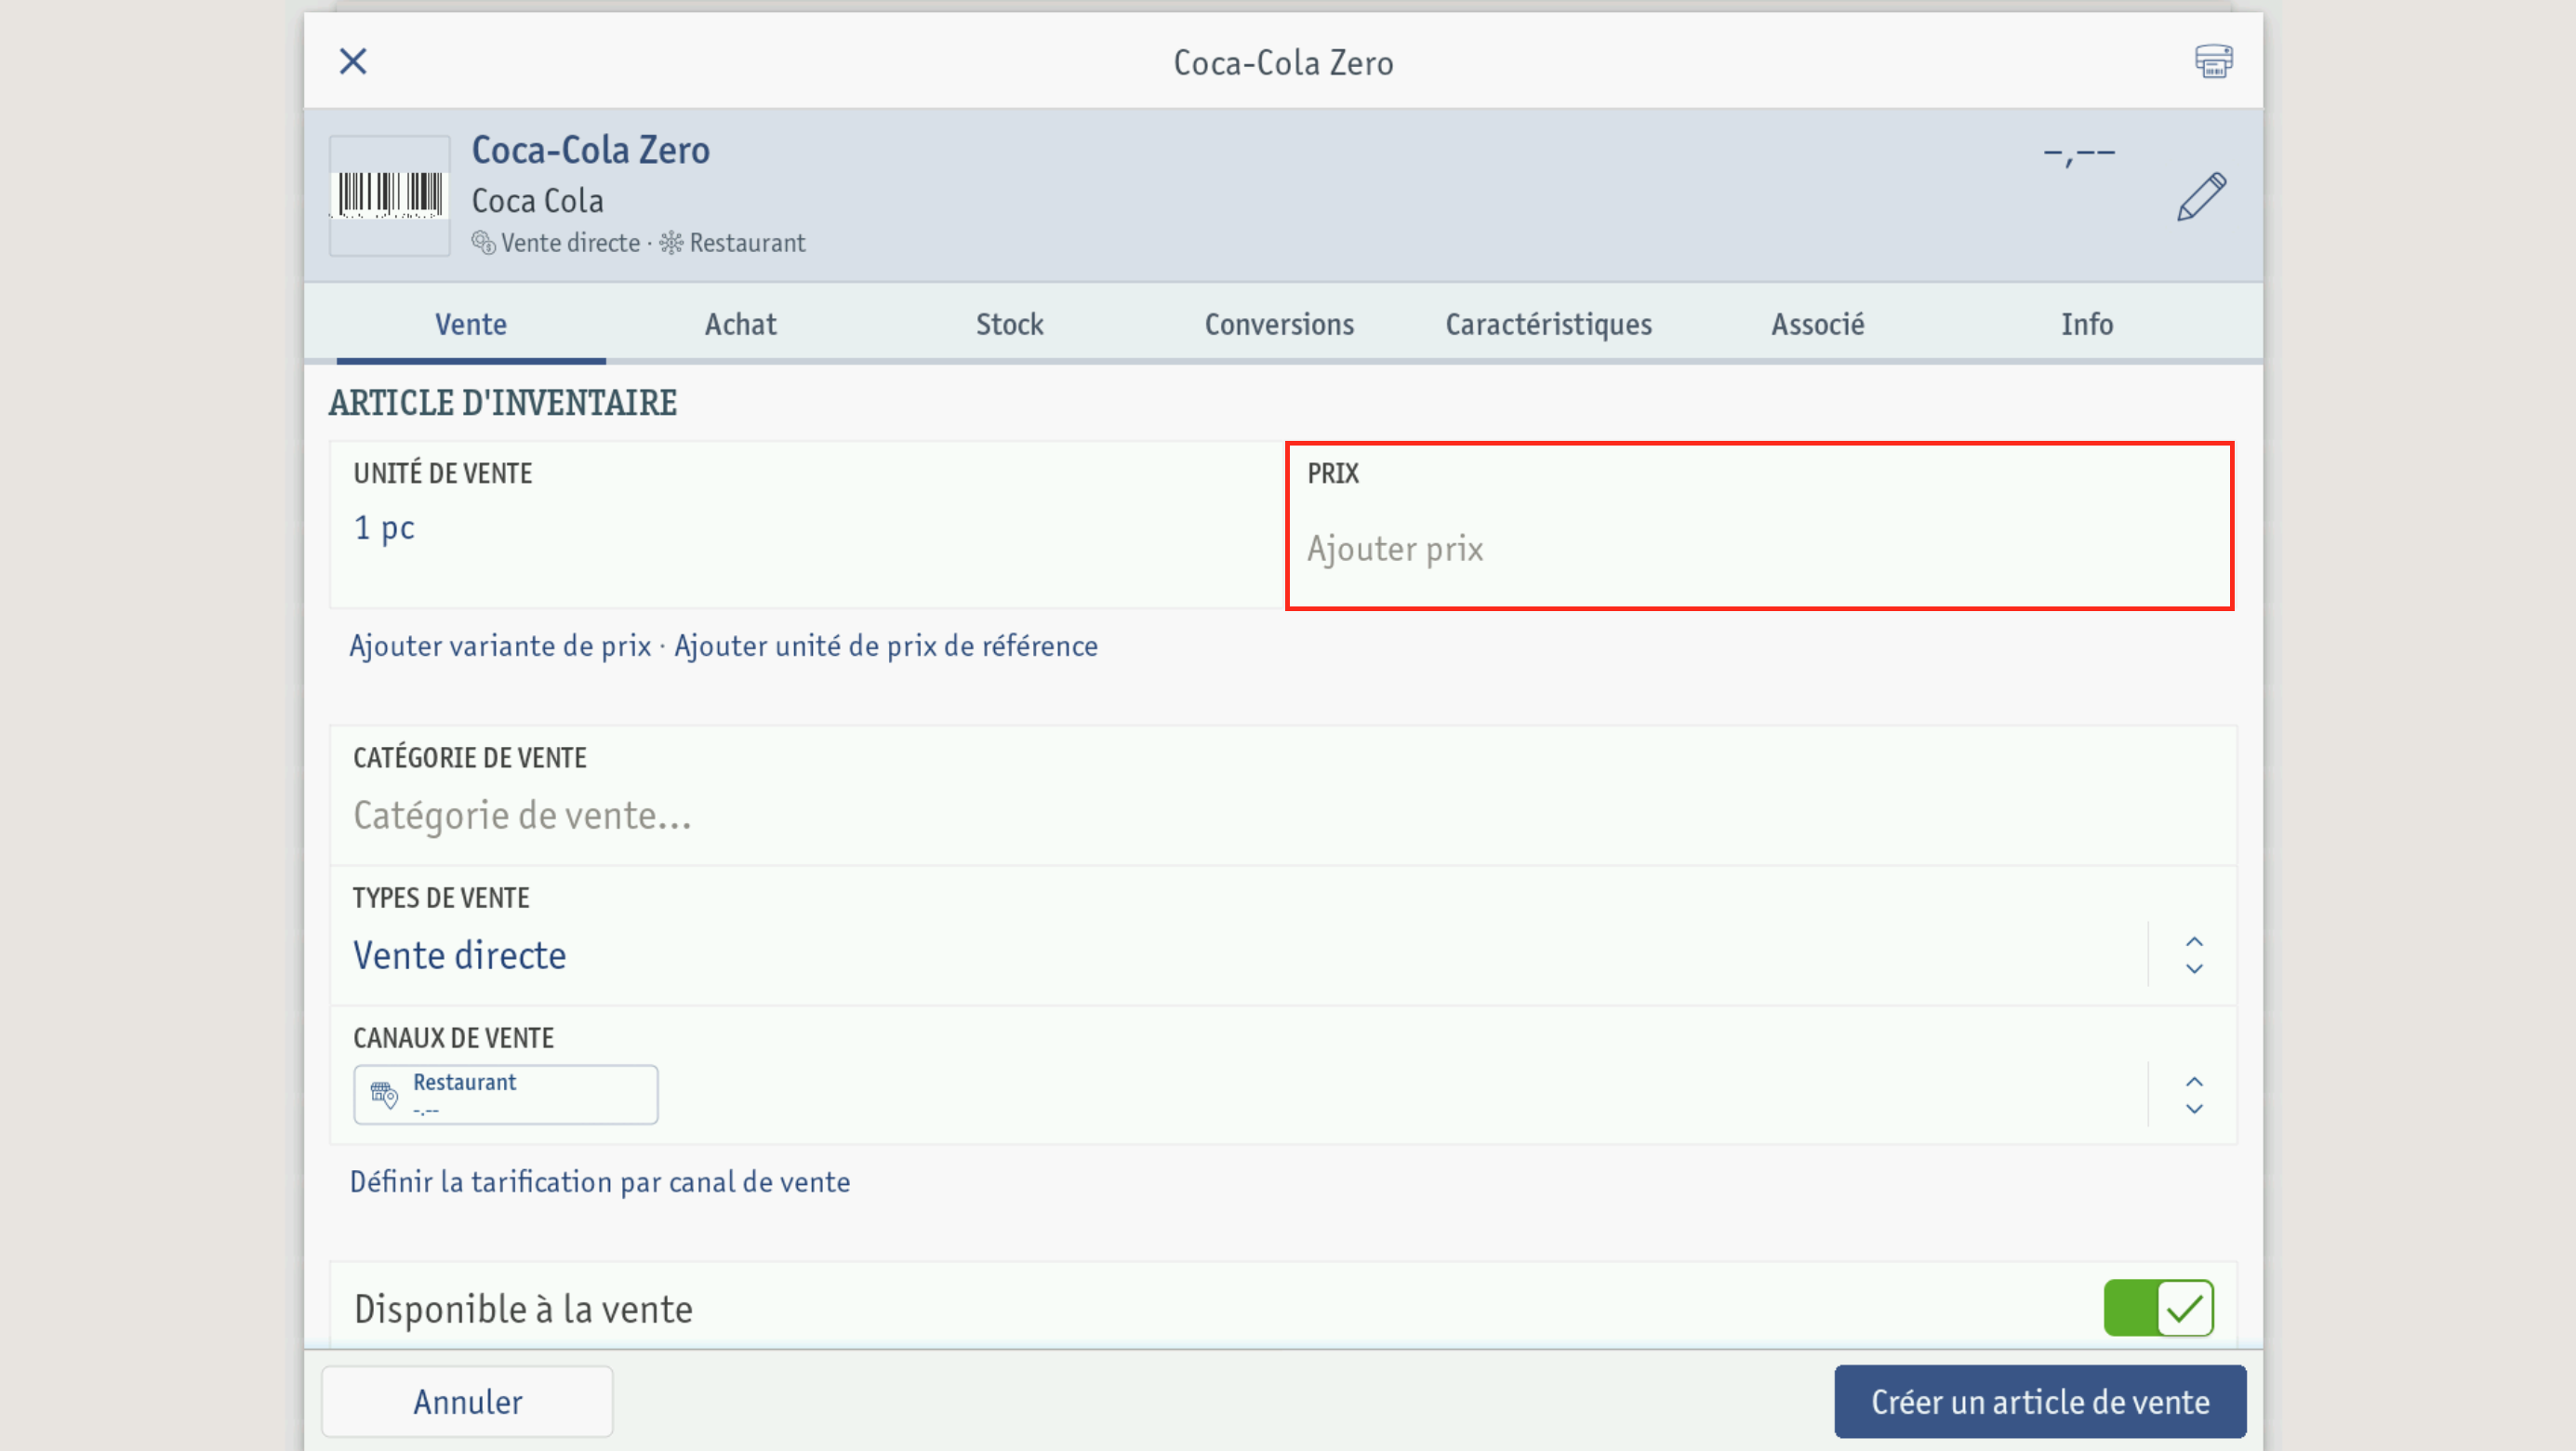
Task: Click the Vente directe tag in header
Action: click(556, 243)
